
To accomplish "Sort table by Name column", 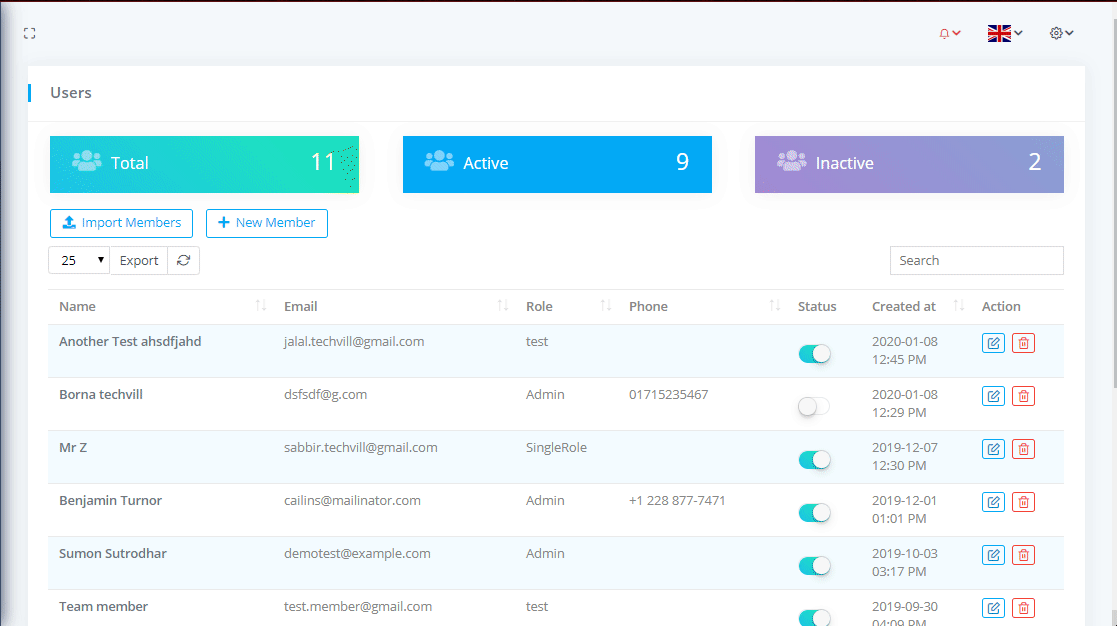I will [x=160, y=306].
